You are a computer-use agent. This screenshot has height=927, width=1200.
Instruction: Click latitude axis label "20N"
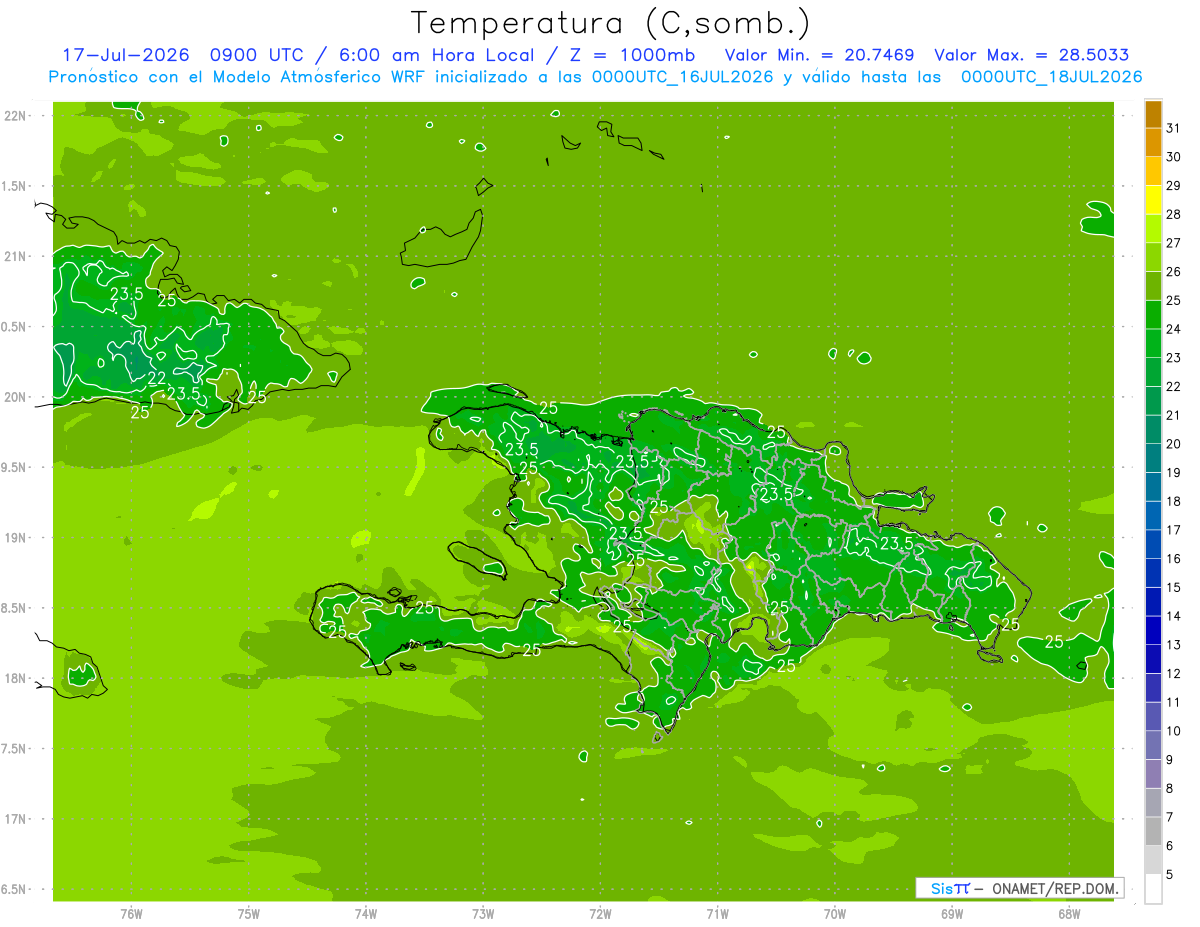(15, 397)
